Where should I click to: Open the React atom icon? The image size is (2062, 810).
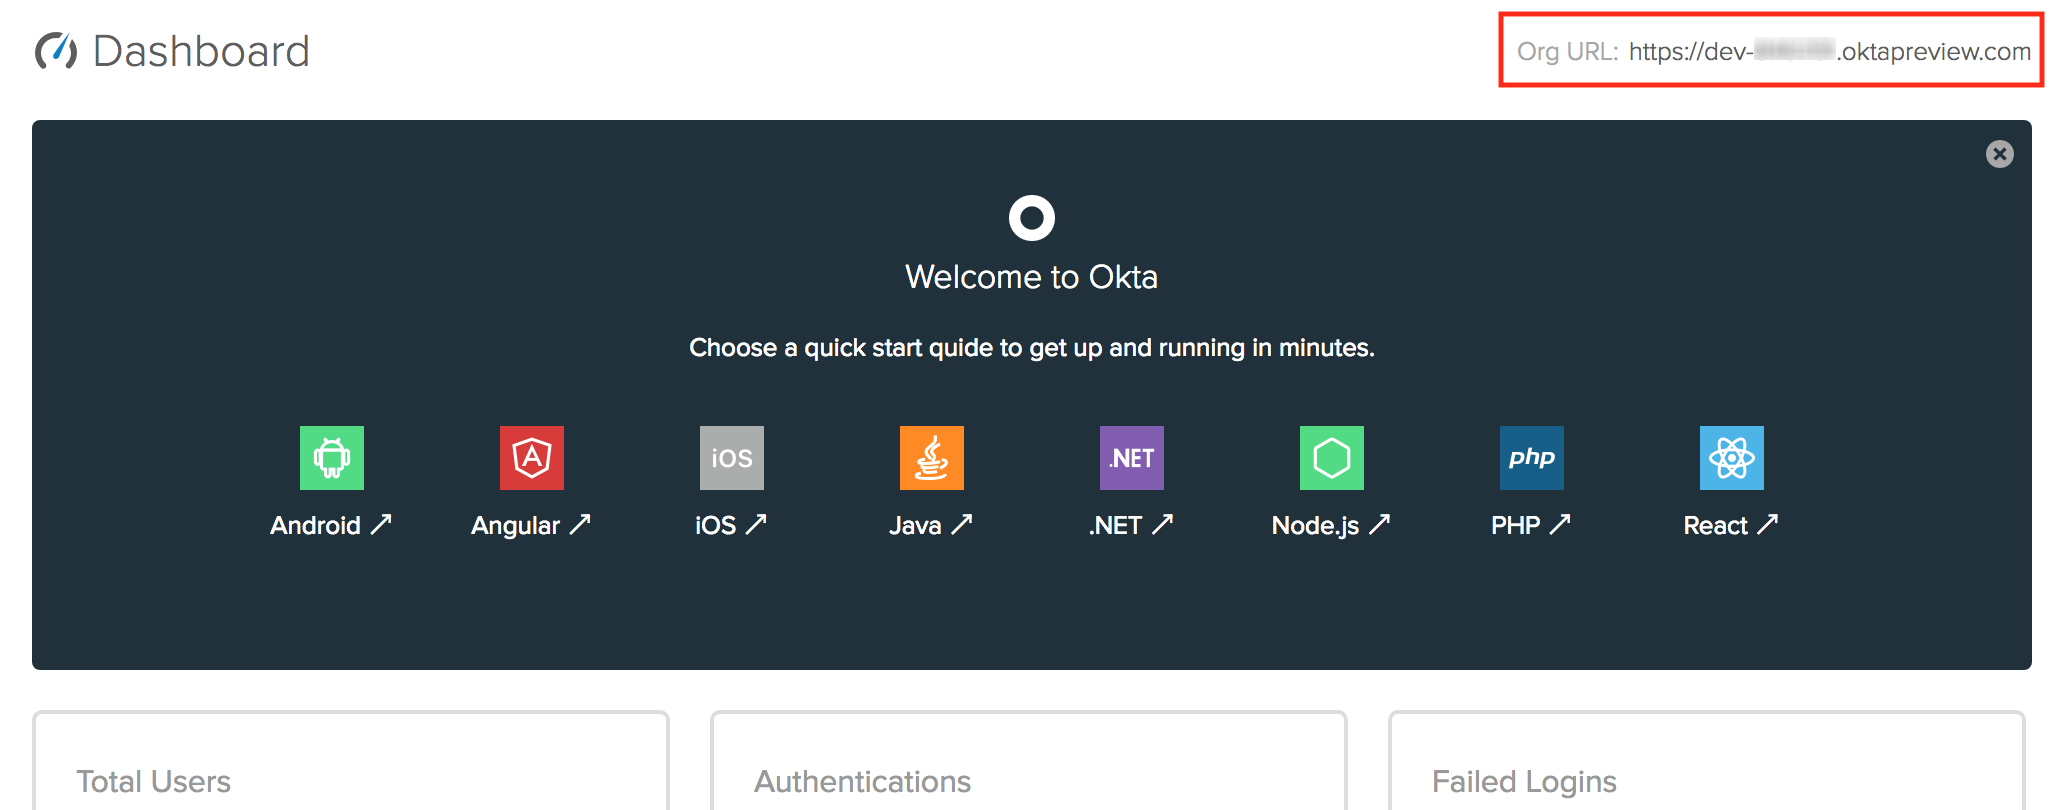tap(1731, 458)
